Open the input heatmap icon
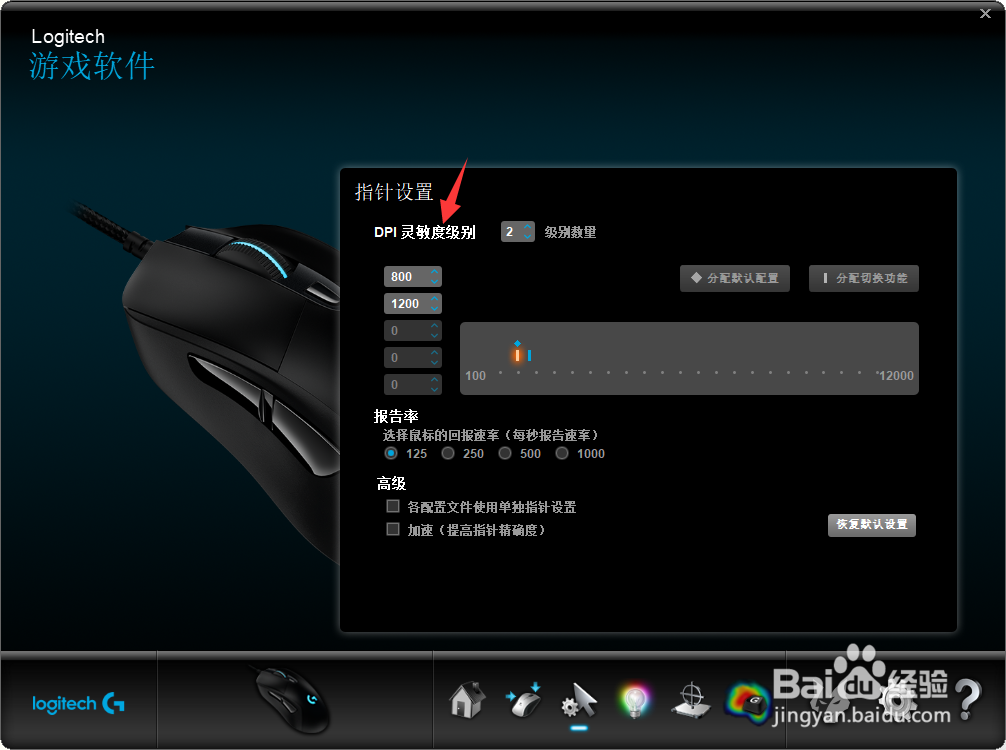Screen dimensions: 1006x750 click(x=747, y=703)
